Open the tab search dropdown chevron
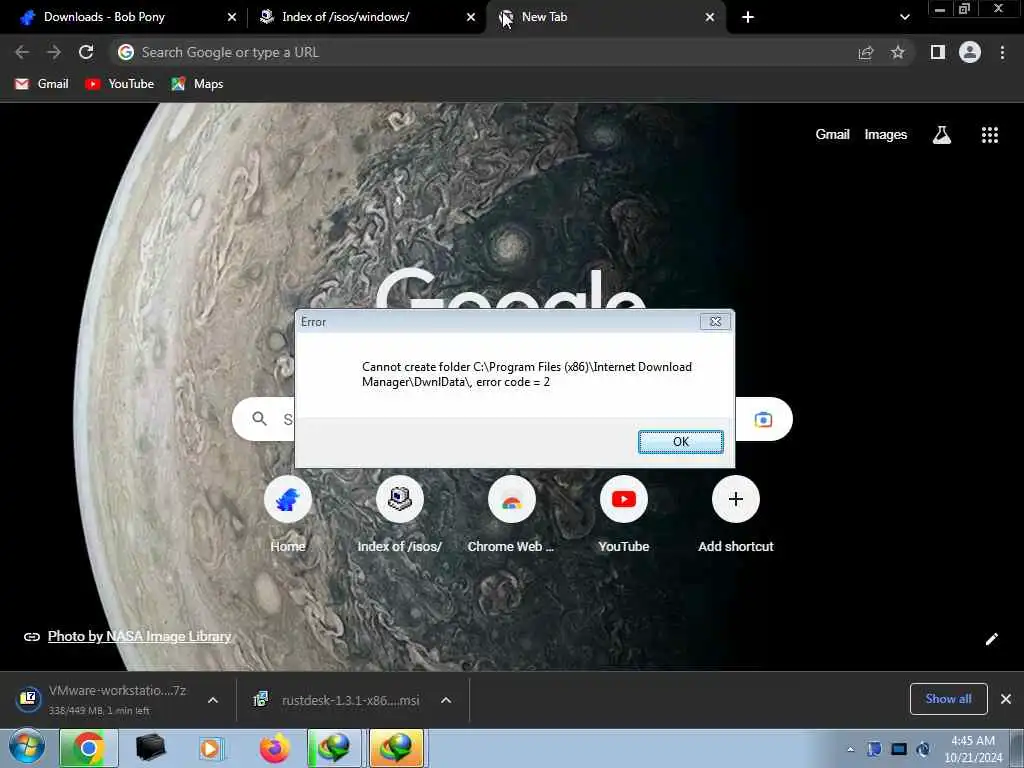 click(x=904, y=17)
